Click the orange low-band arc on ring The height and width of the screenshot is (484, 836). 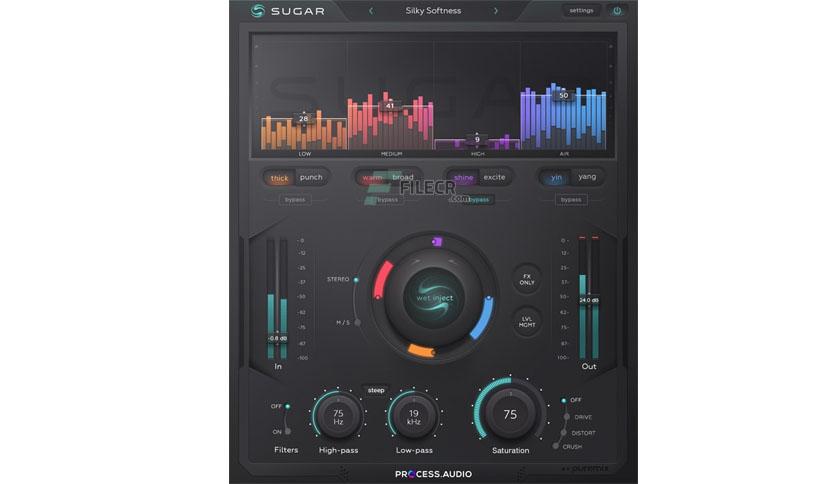[x=422, y=350]
